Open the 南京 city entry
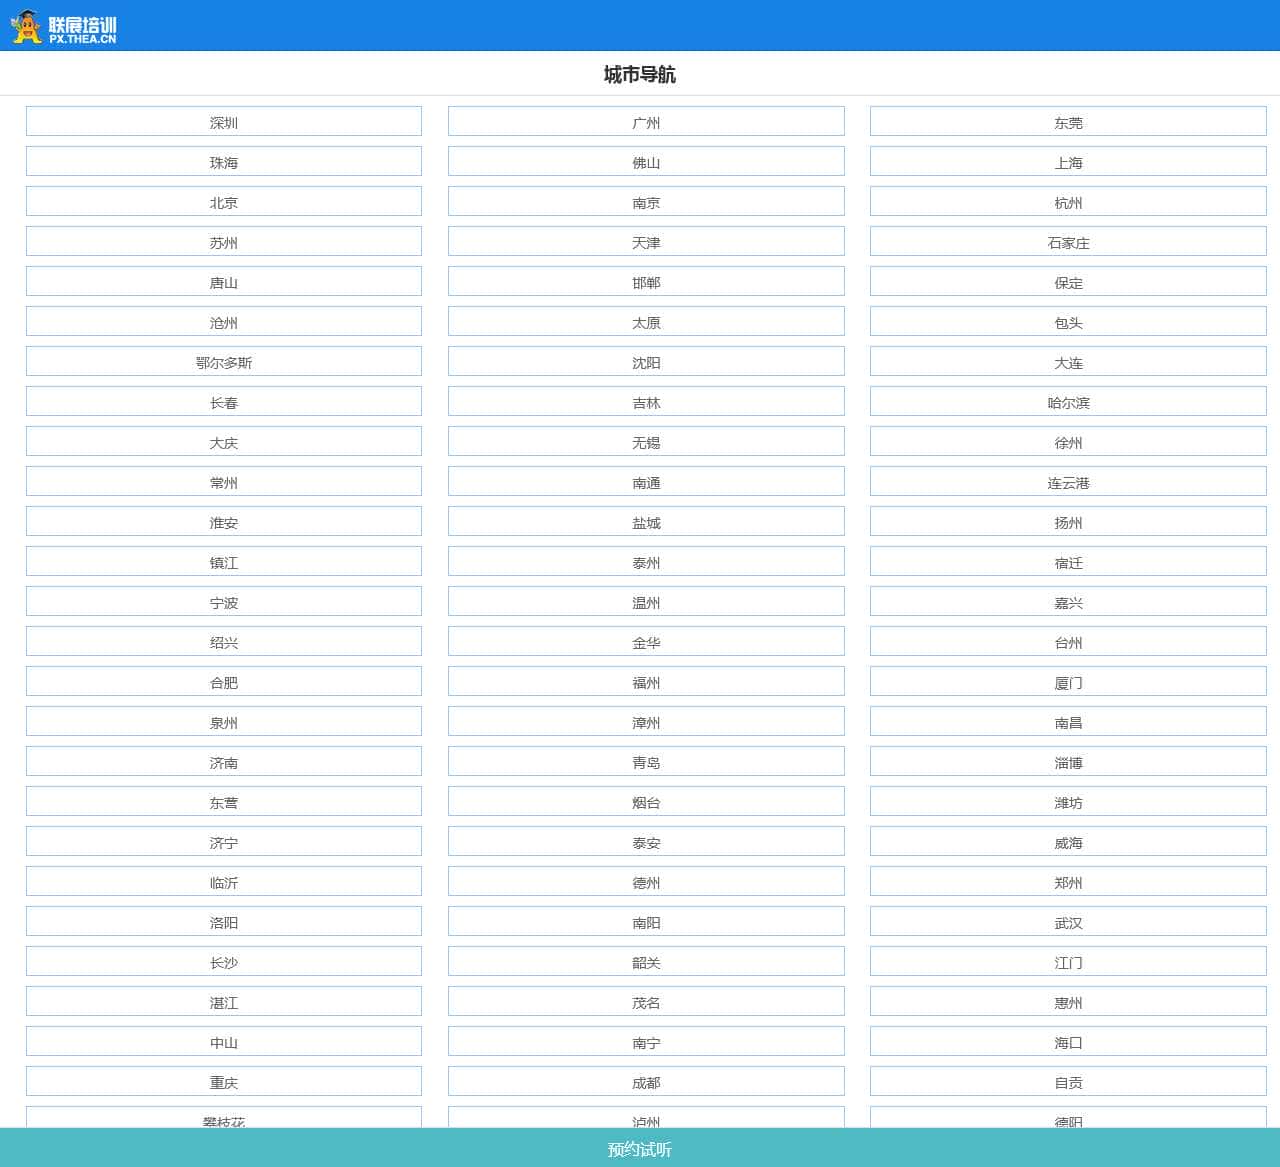This screenshot has height=1167, width=1280. 646,202
